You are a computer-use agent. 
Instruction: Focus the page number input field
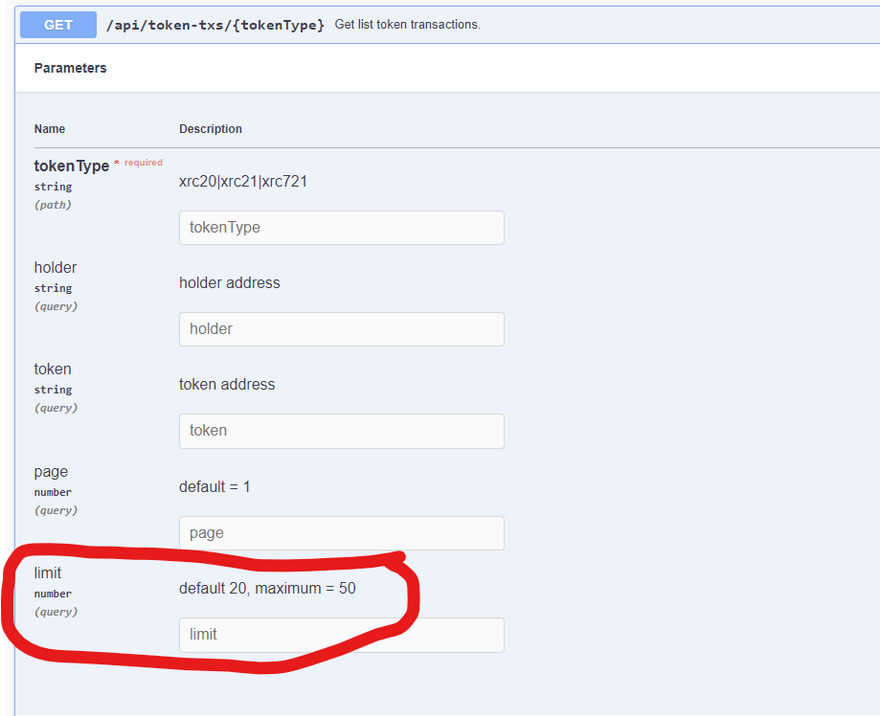tap(341, 533)
